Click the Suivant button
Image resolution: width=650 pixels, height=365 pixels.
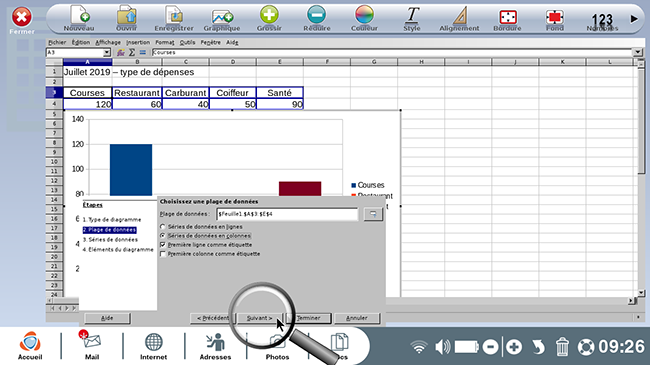coord(260,318)
